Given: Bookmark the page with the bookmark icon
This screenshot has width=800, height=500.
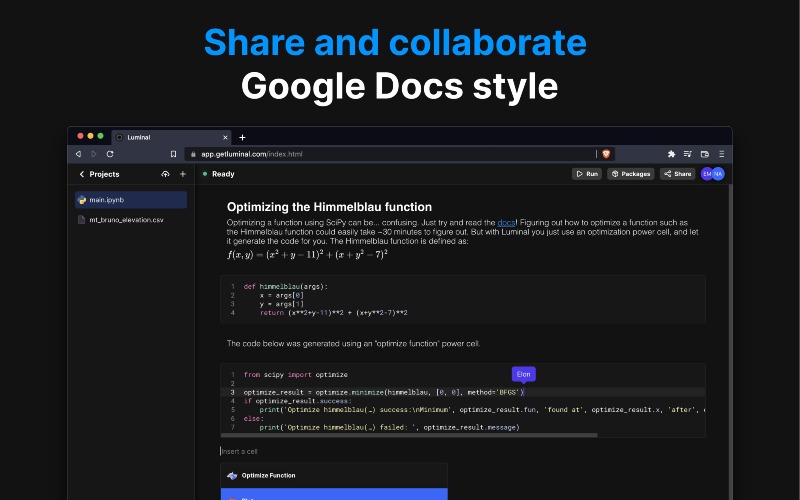Looking at the screenshot, I should [173, 154].
